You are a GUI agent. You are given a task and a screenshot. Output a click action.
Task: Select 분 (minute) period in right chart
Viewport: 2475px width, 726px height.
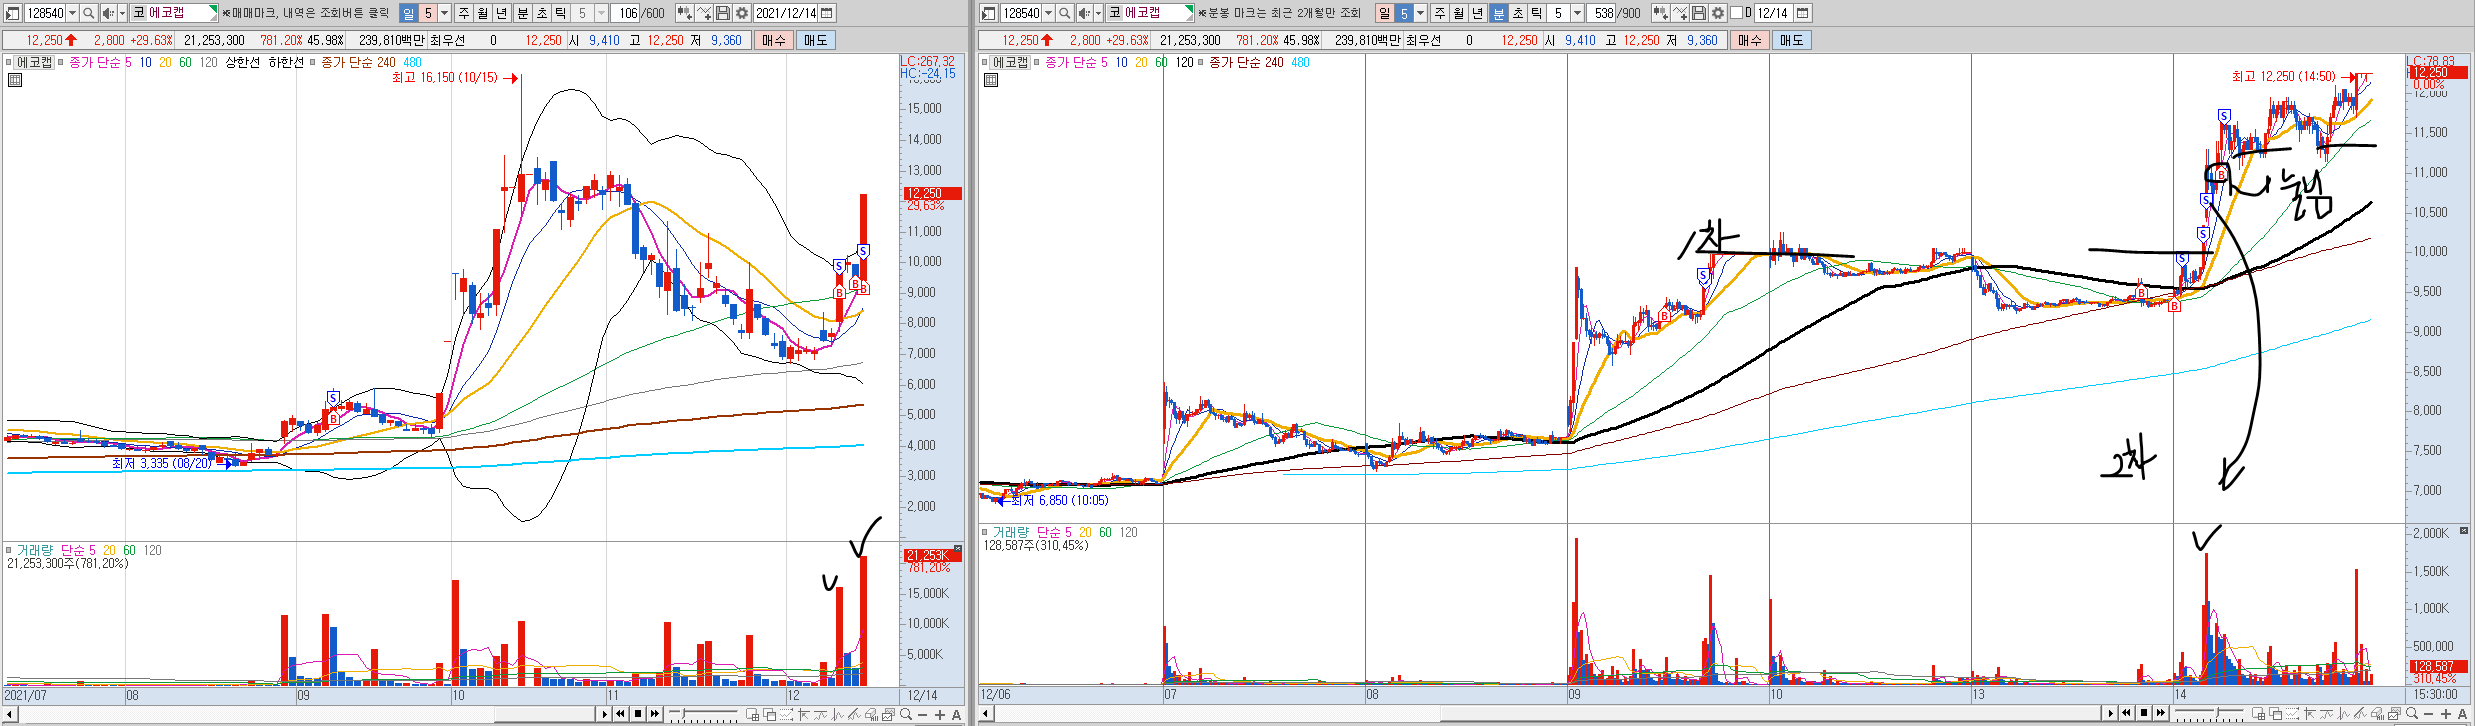1499,13
